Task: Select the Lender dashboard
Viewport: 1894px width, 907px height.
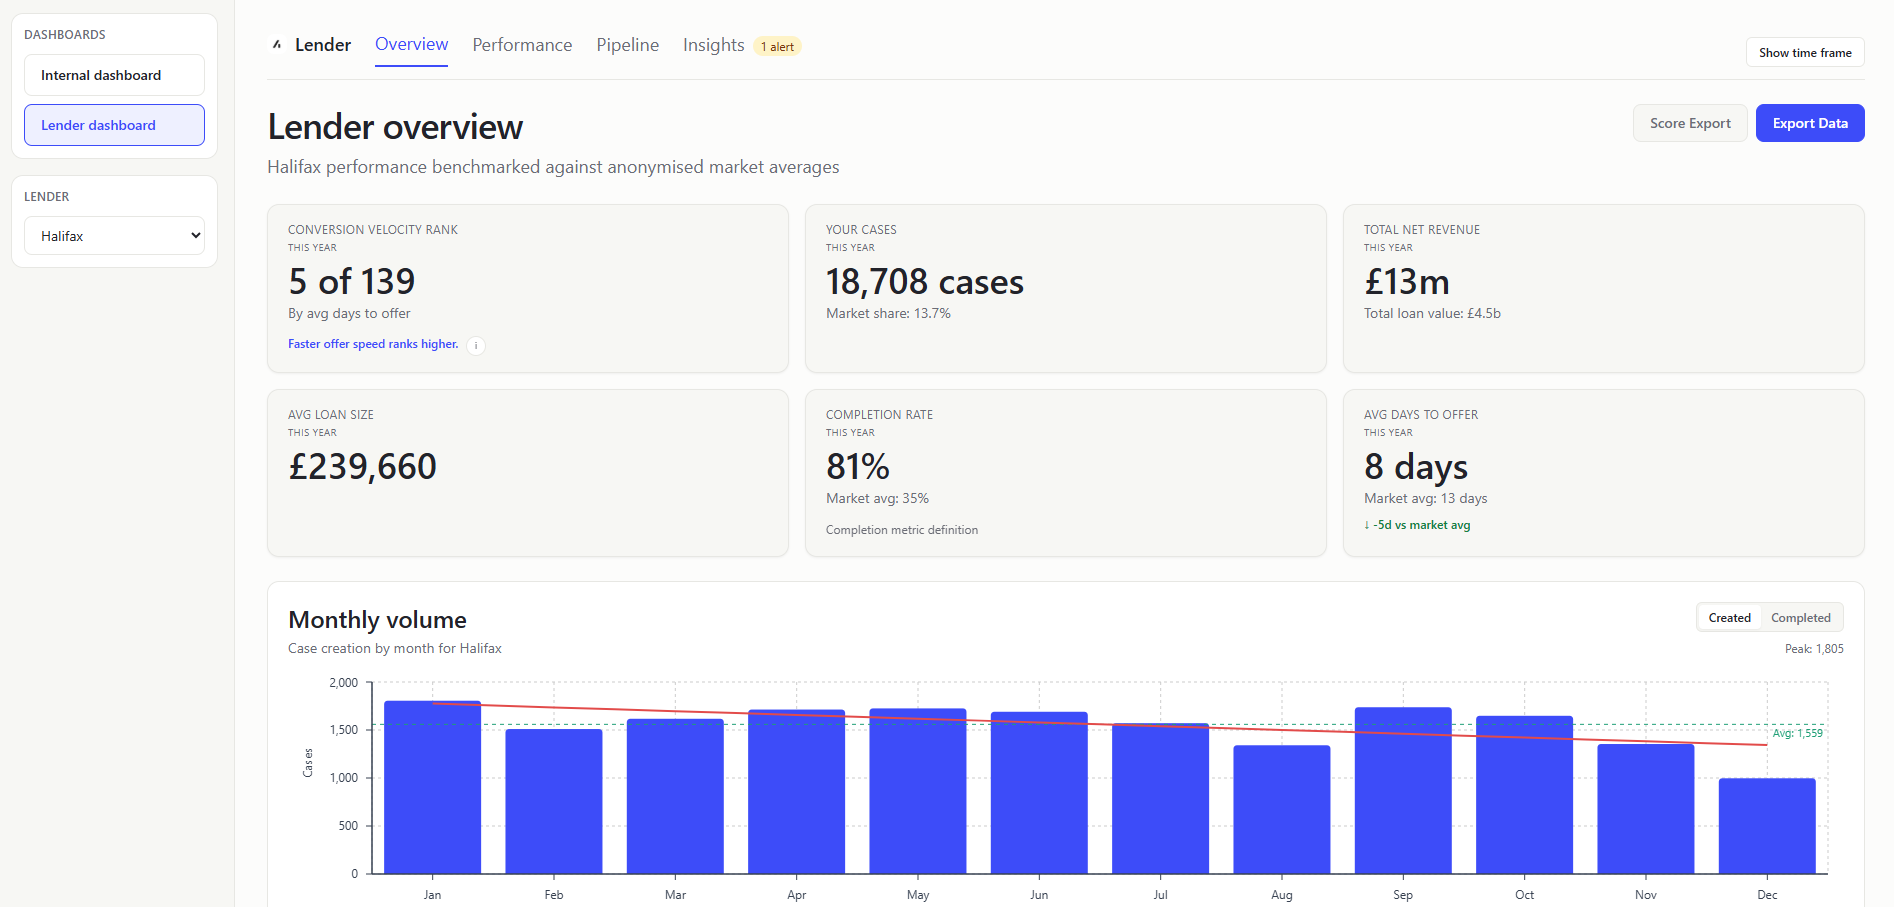Action: pos(114,125)
